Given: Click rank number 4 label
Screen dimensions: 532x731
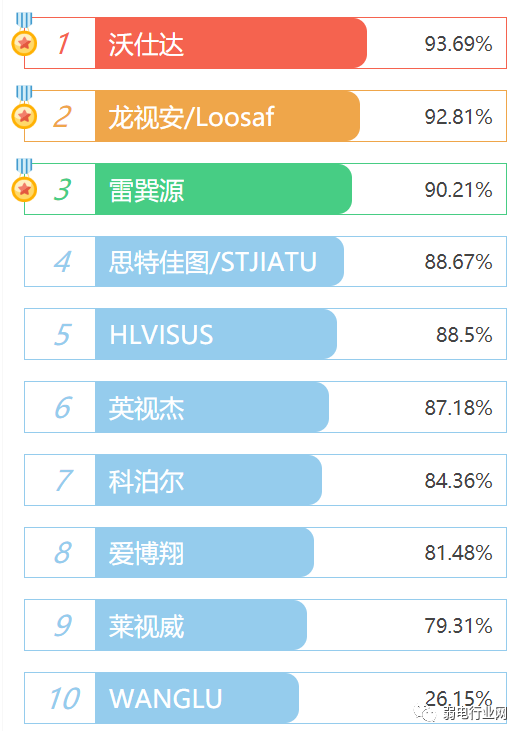Looking at the screenshot, I should pos(62,262).
